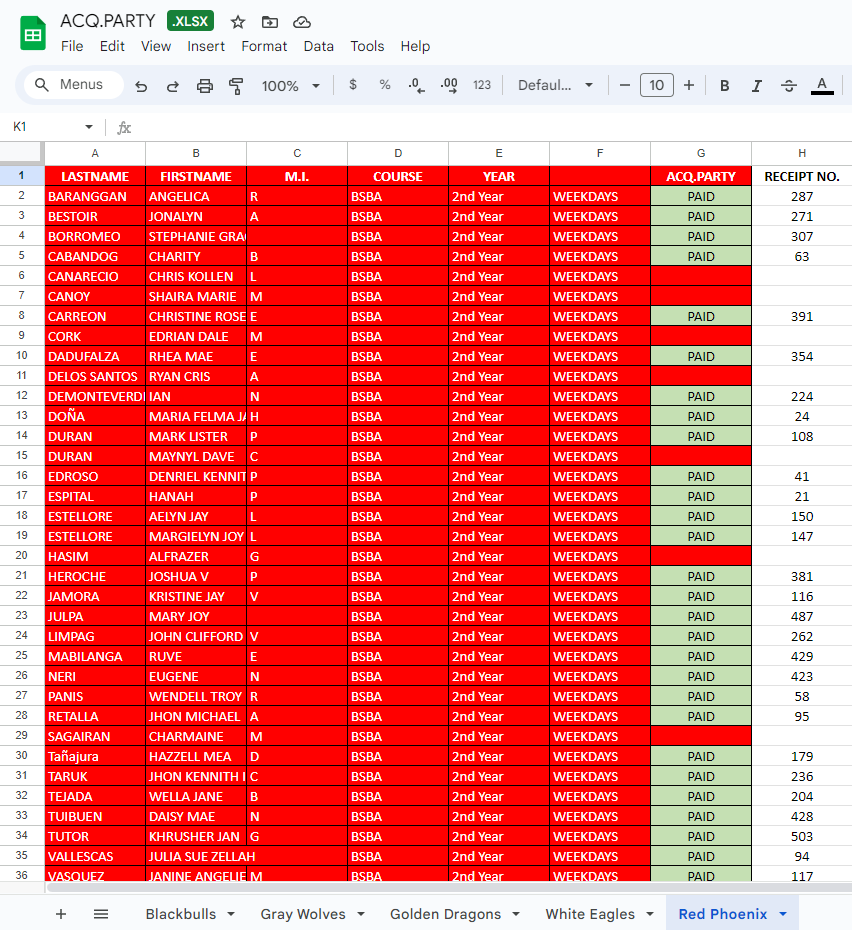Open the Default font dropdown
This screenshot has height=930, width=852.
click(555, 85)
